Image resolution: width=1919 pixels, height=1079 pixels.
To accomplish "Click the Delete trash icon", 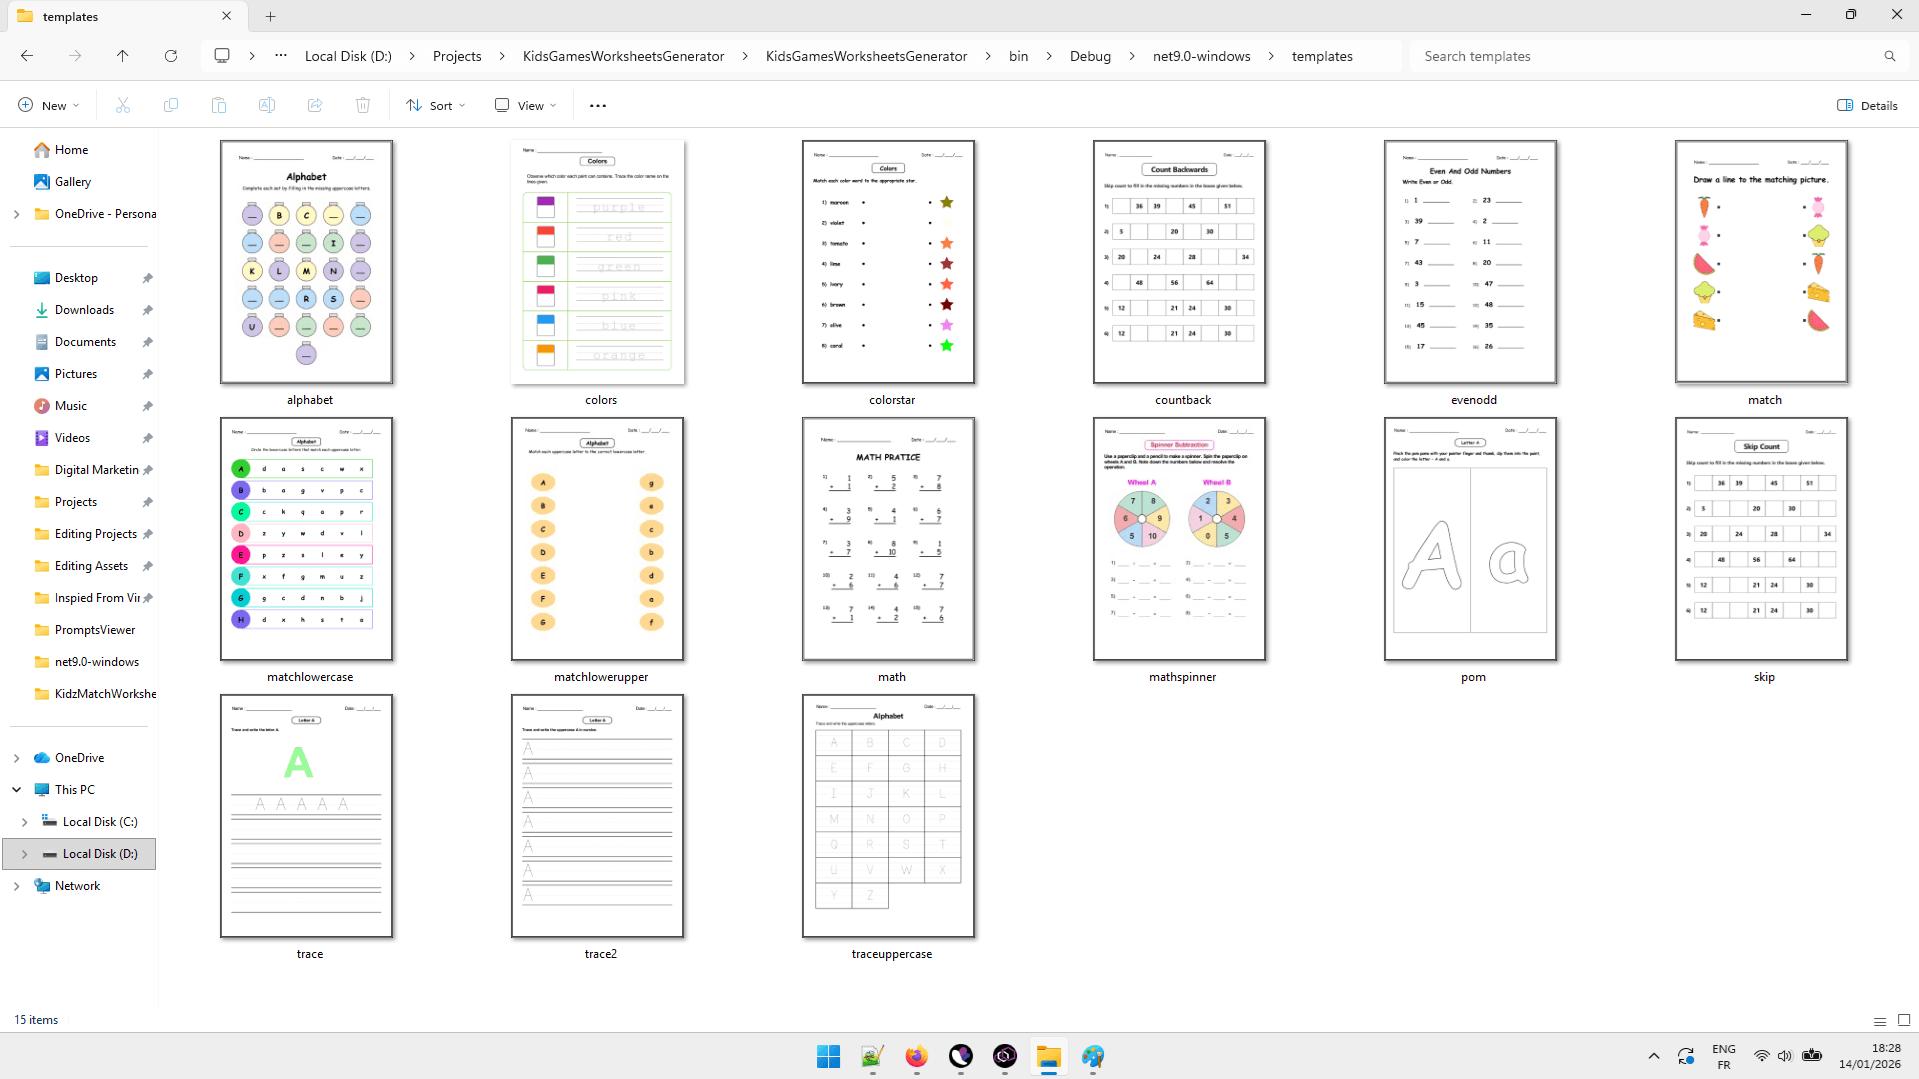I will [x=363, y=105].
